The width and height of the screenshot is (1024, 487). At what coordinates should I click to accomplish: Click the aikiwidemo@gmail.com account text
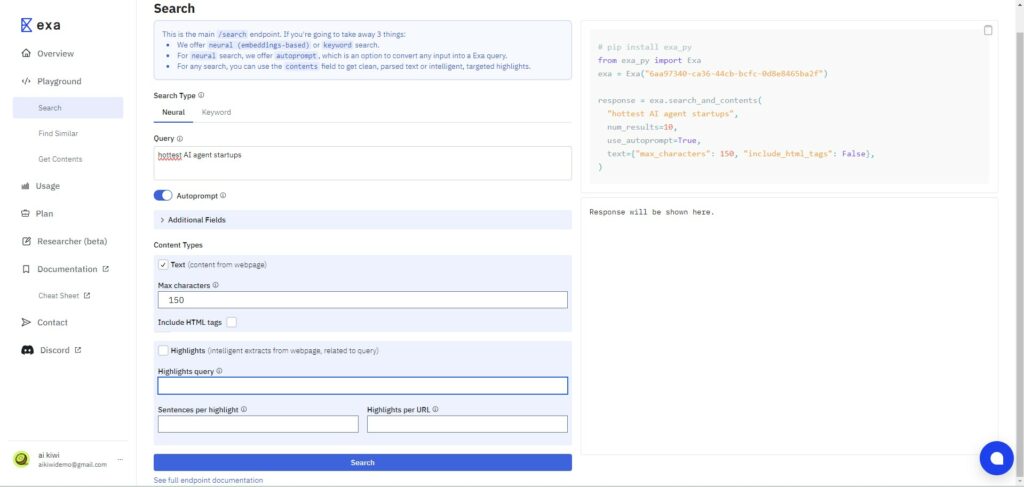72,464
